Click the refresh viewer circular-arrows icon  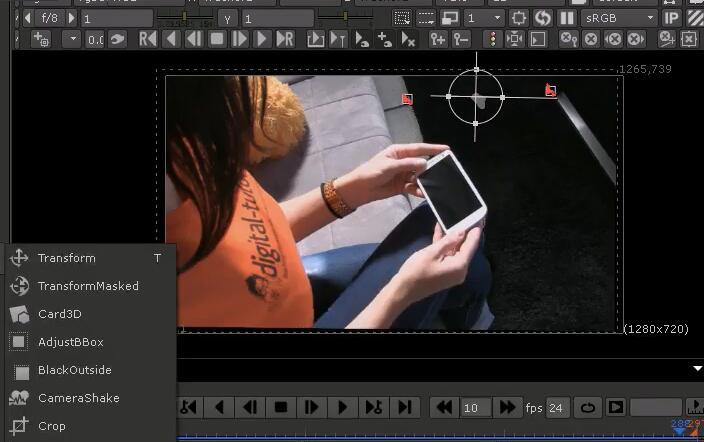coord(543,18)
